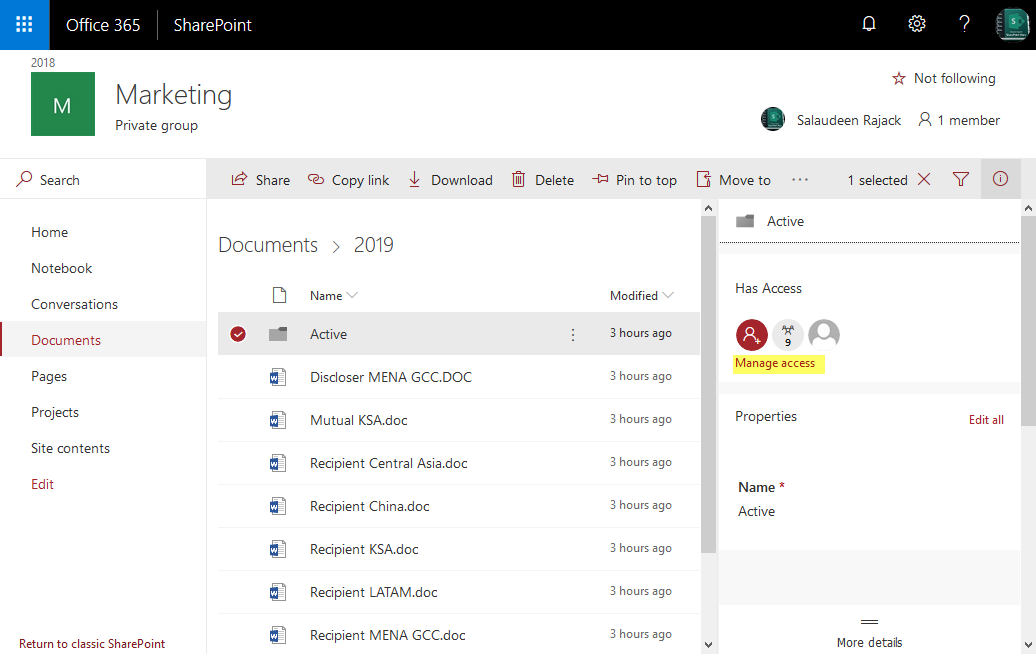Open the Office 365 app launcher waffle

coord(22,24)
